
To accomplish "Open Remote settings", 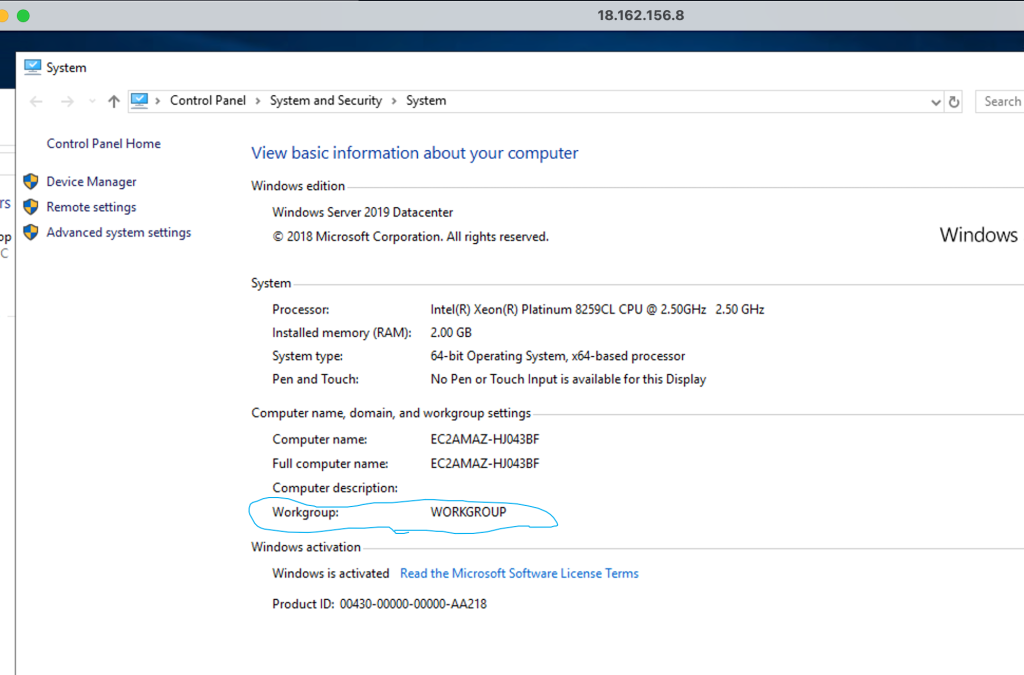I will [x=91, y=207].
